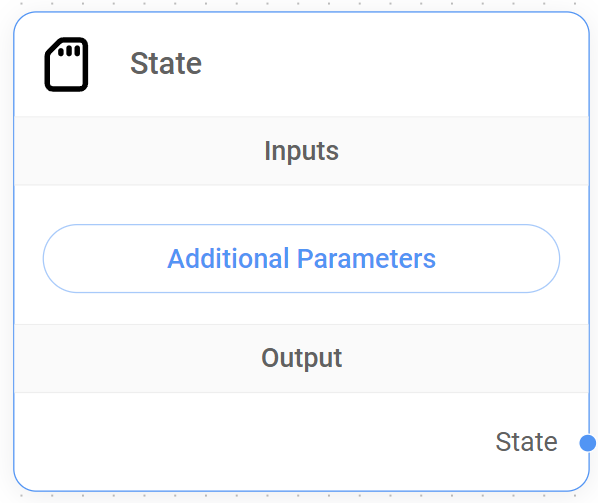Click the memory card icon on State node
This screenshot has height=503, width=598.
66,64
